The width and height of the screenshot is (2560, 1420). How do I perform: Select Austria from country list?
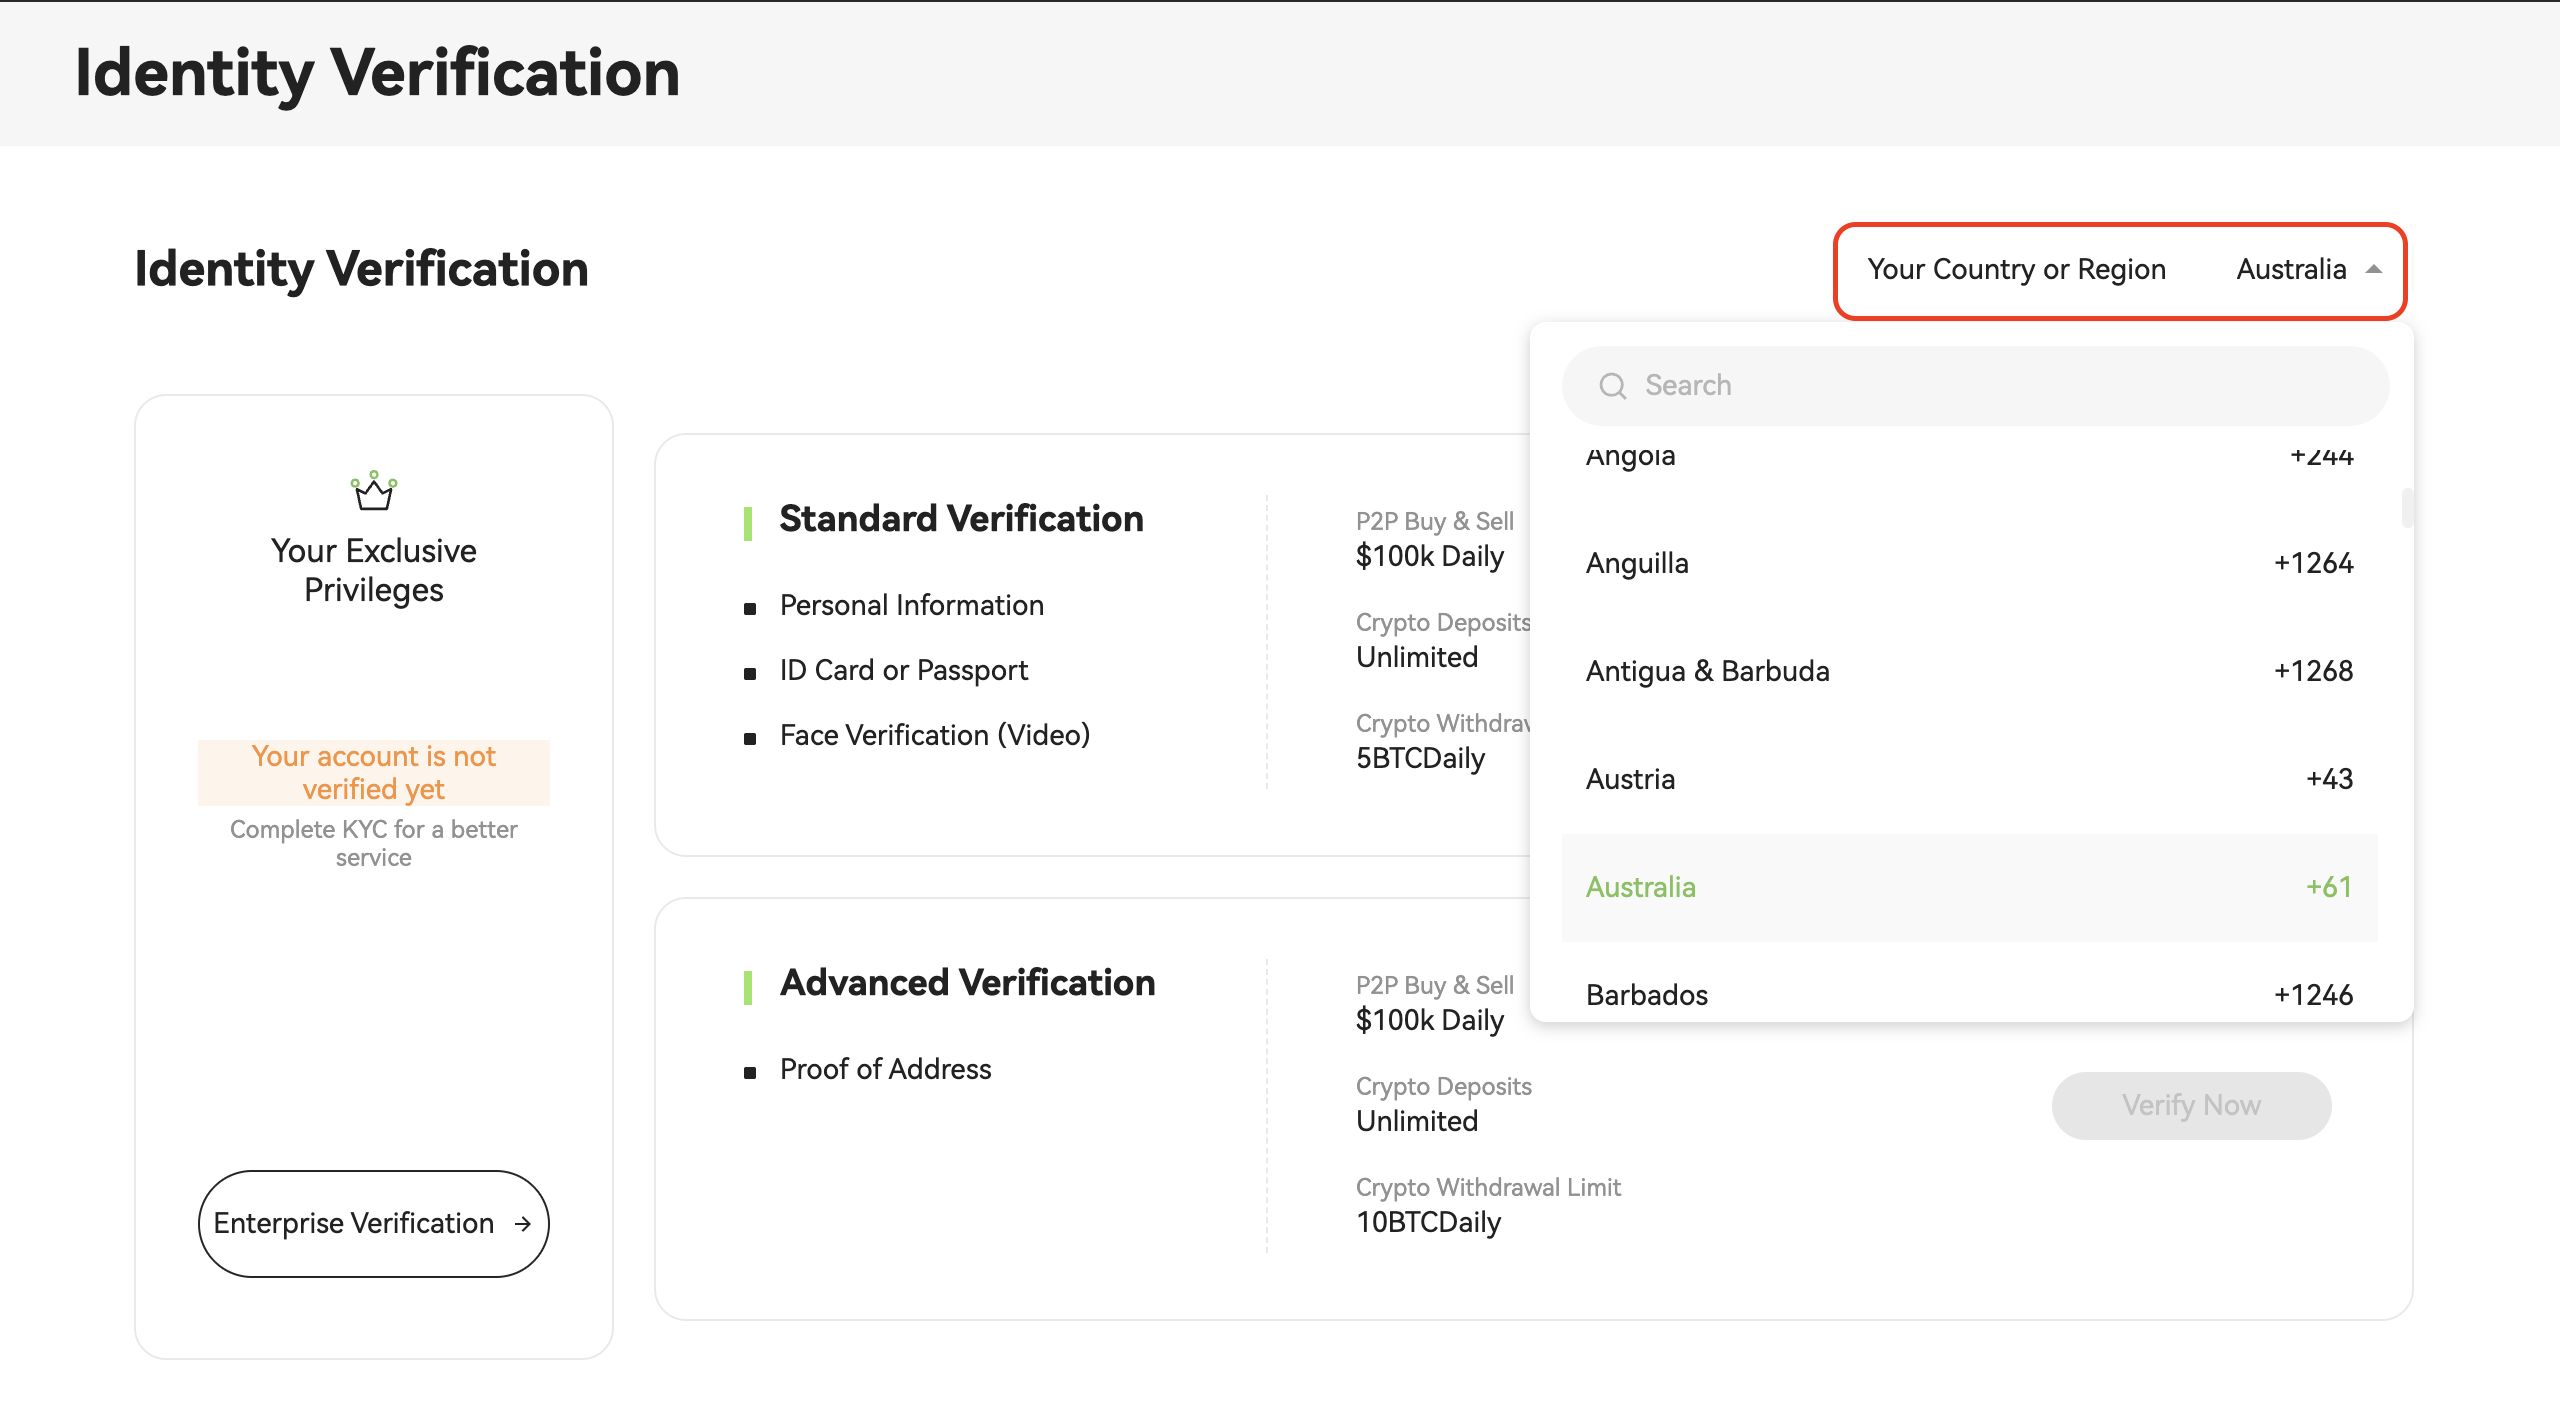(x=1631, y=779)
